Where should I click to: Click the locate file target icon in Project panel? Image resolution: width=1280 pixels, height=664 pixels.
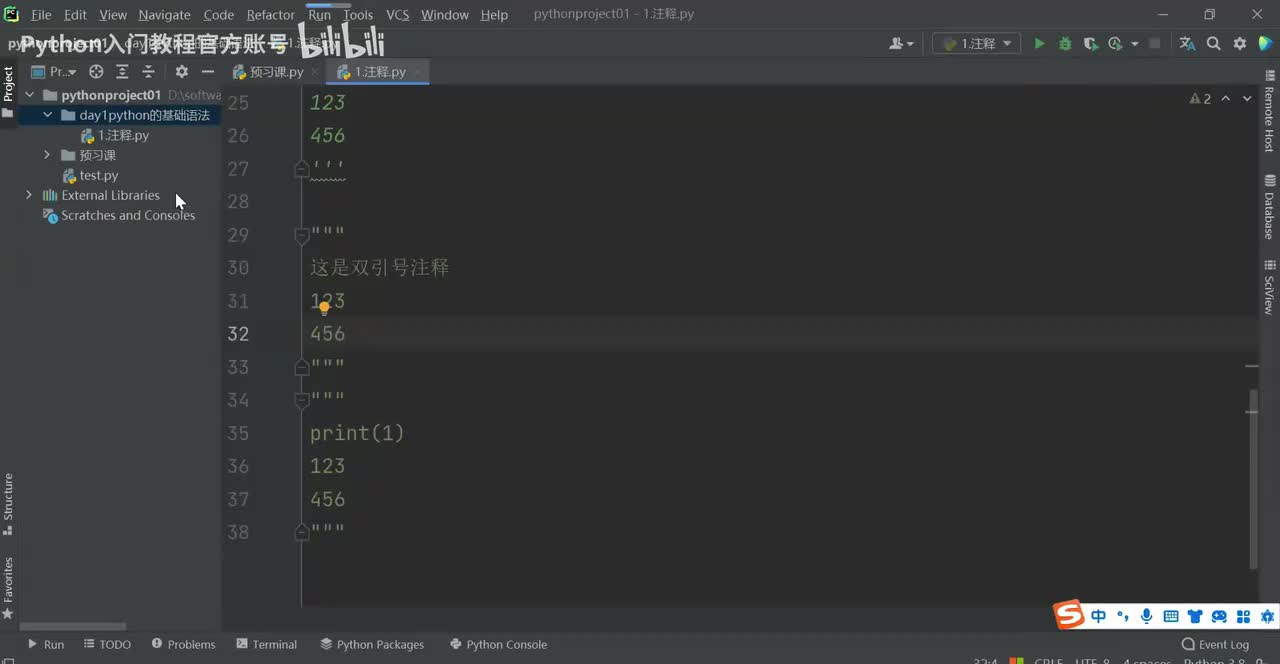96,72
